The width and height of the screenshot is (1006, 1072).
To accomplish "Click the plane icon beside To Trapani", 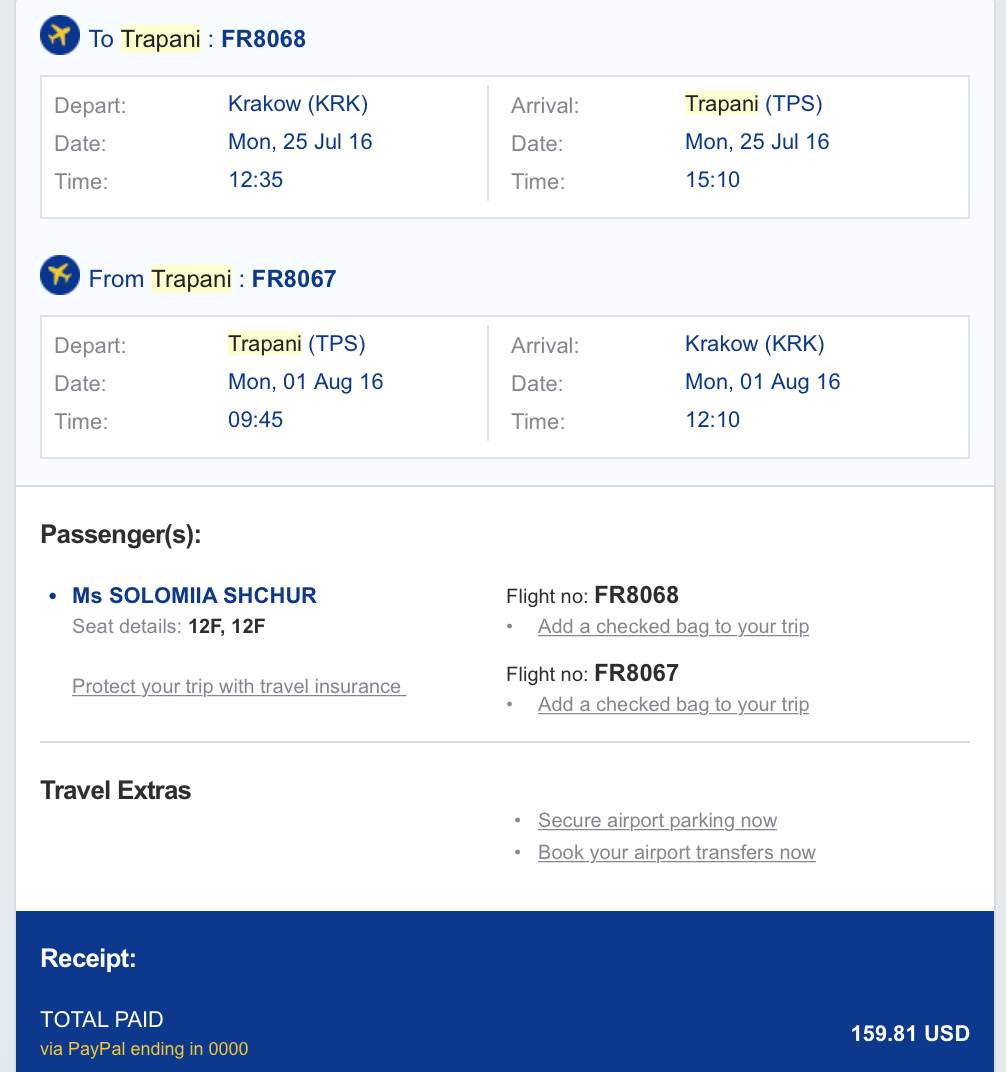I will (59, 36).
